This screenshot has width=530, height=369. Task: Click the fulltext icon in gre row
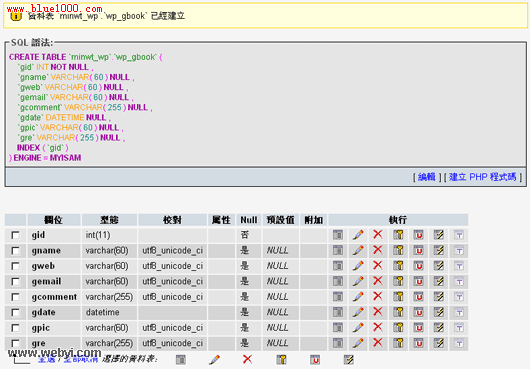pos(459,343)
